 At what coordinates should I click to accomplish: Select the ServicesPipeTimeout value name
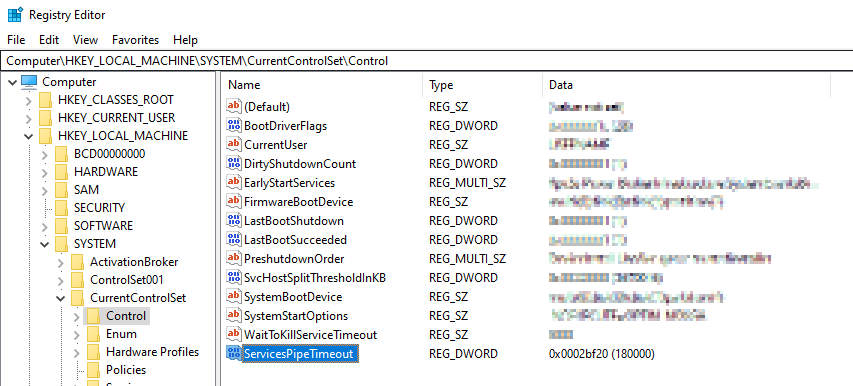coord(299,354)
